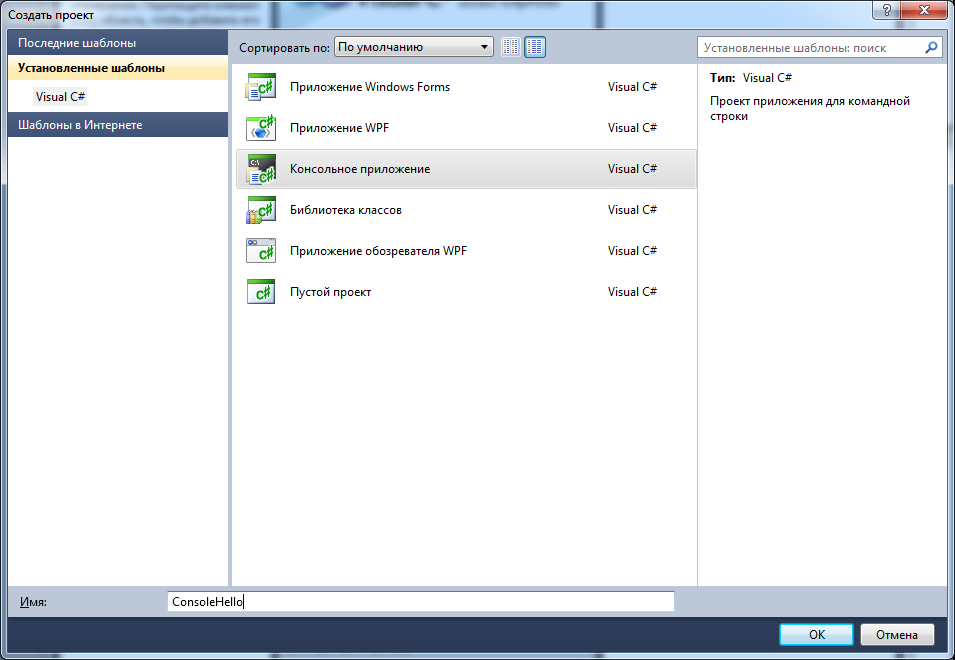
Task: Select 'Приложение Windows Forms' text
Action: click(x=370, y=87)
